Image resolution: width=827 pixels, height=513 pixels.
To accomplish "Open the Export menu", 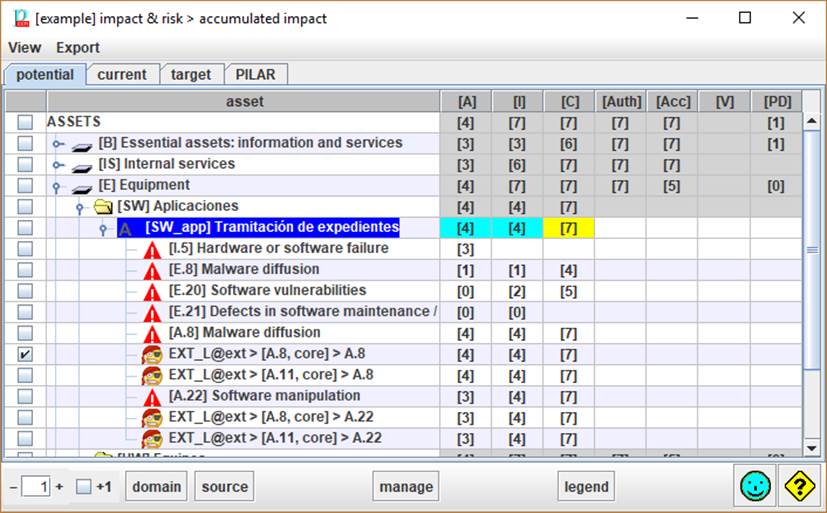I will (x=78, y=47).
